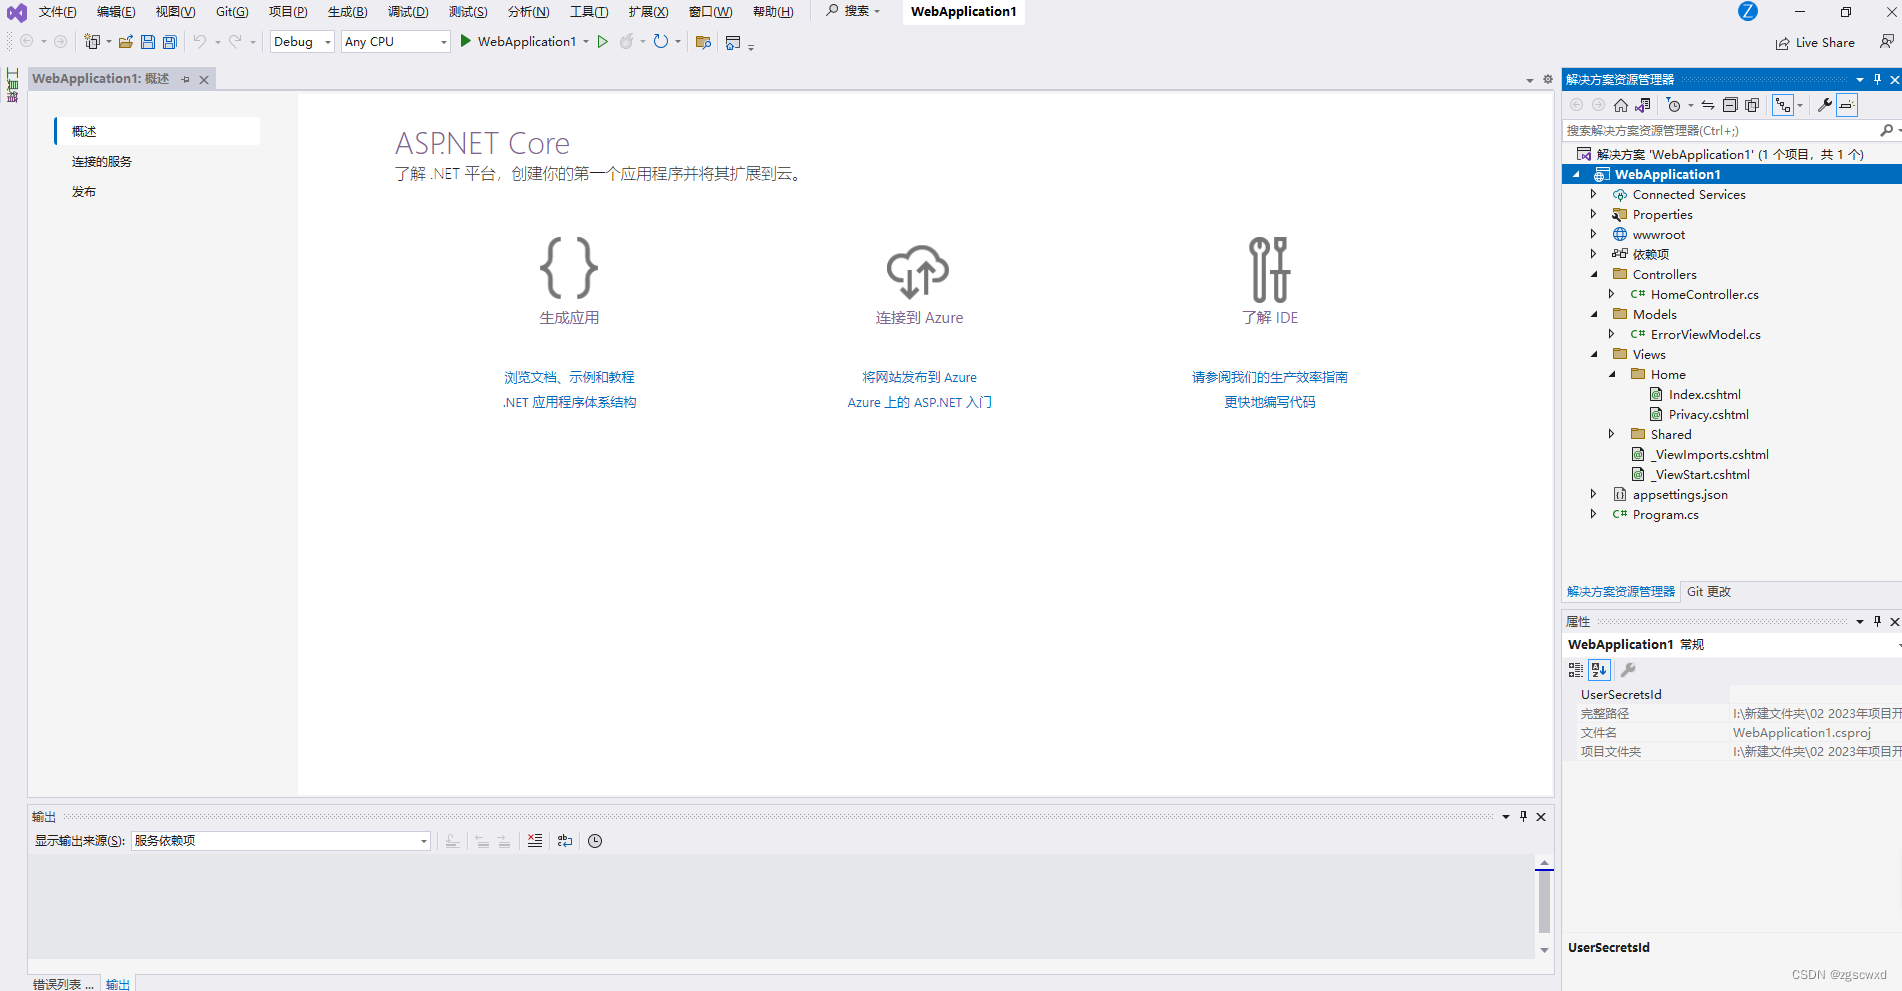Click the Save file toolbar icon
The height and width of the screenshot is (991, 1902).
tap(148, 42)
